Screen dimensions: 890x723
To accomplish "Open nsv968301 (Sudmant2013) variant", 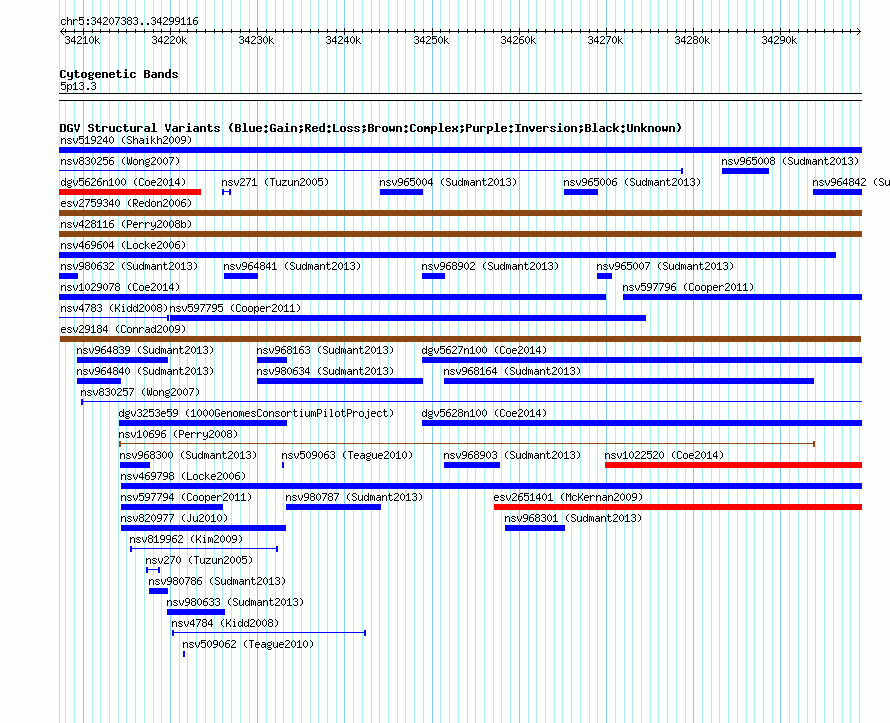I will (573, 518).
